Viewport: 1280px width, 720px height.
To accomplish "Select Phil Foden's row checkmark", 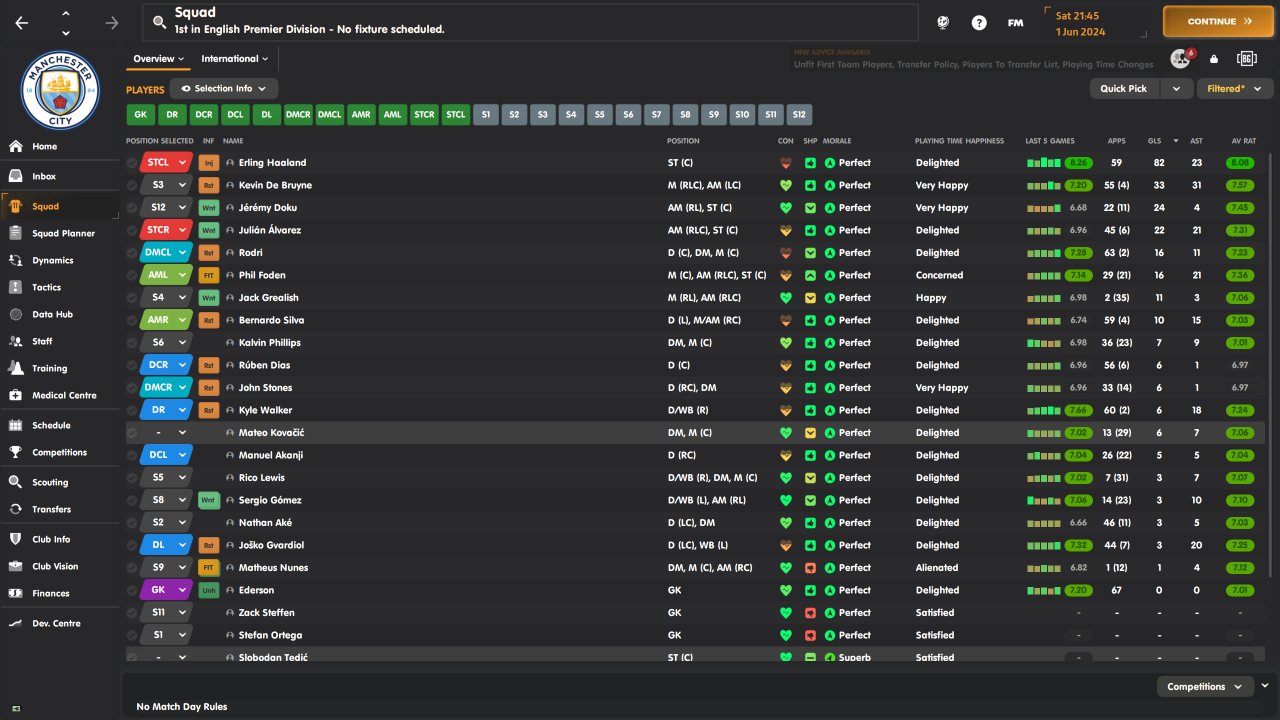I will [132, 275].
